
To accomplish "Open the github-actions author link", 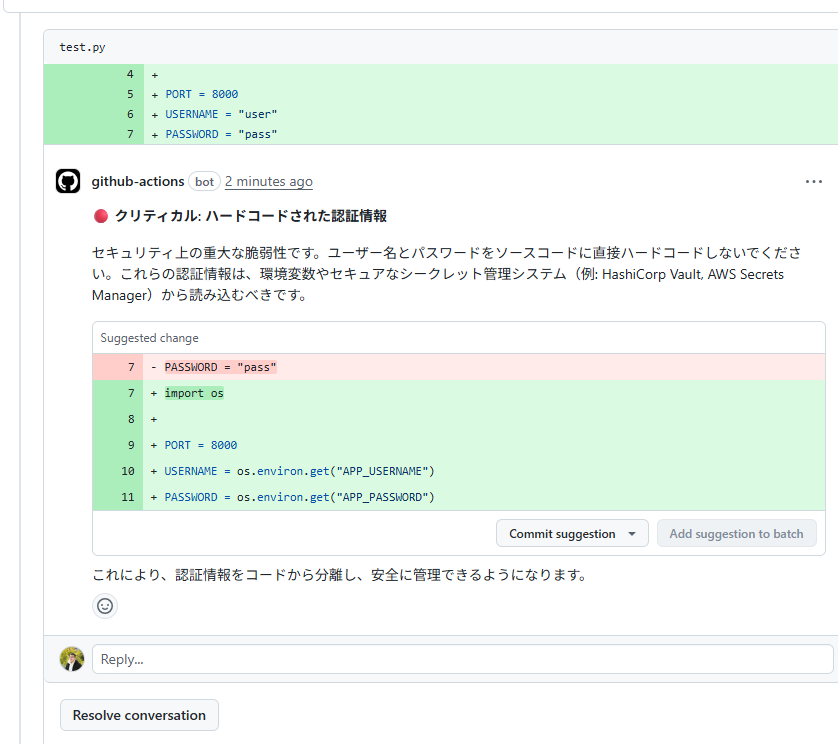I will pyautogui.click(x=138, y=182).
